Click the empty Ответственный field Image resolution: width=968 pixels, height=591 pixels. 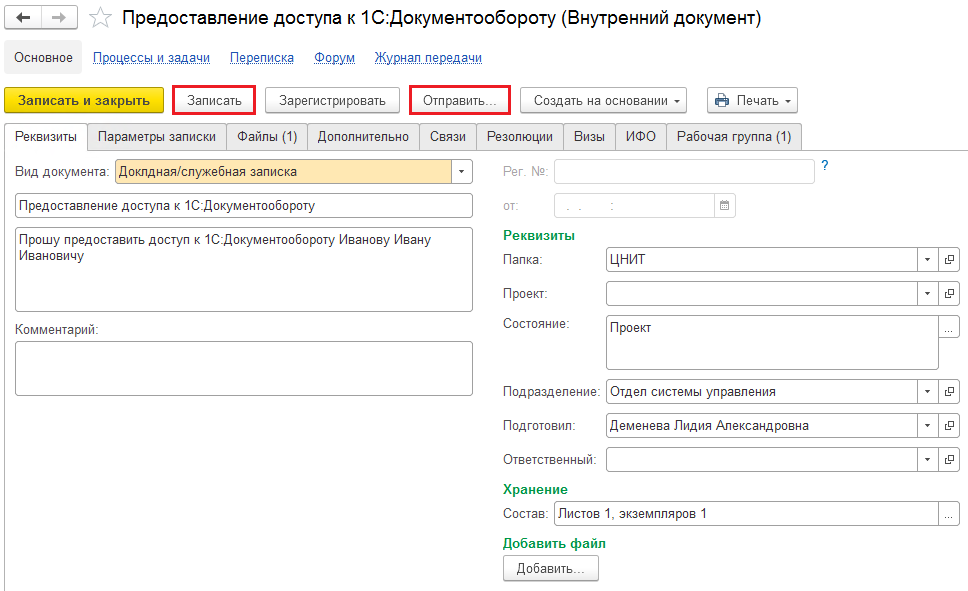[x=762, y=459]
